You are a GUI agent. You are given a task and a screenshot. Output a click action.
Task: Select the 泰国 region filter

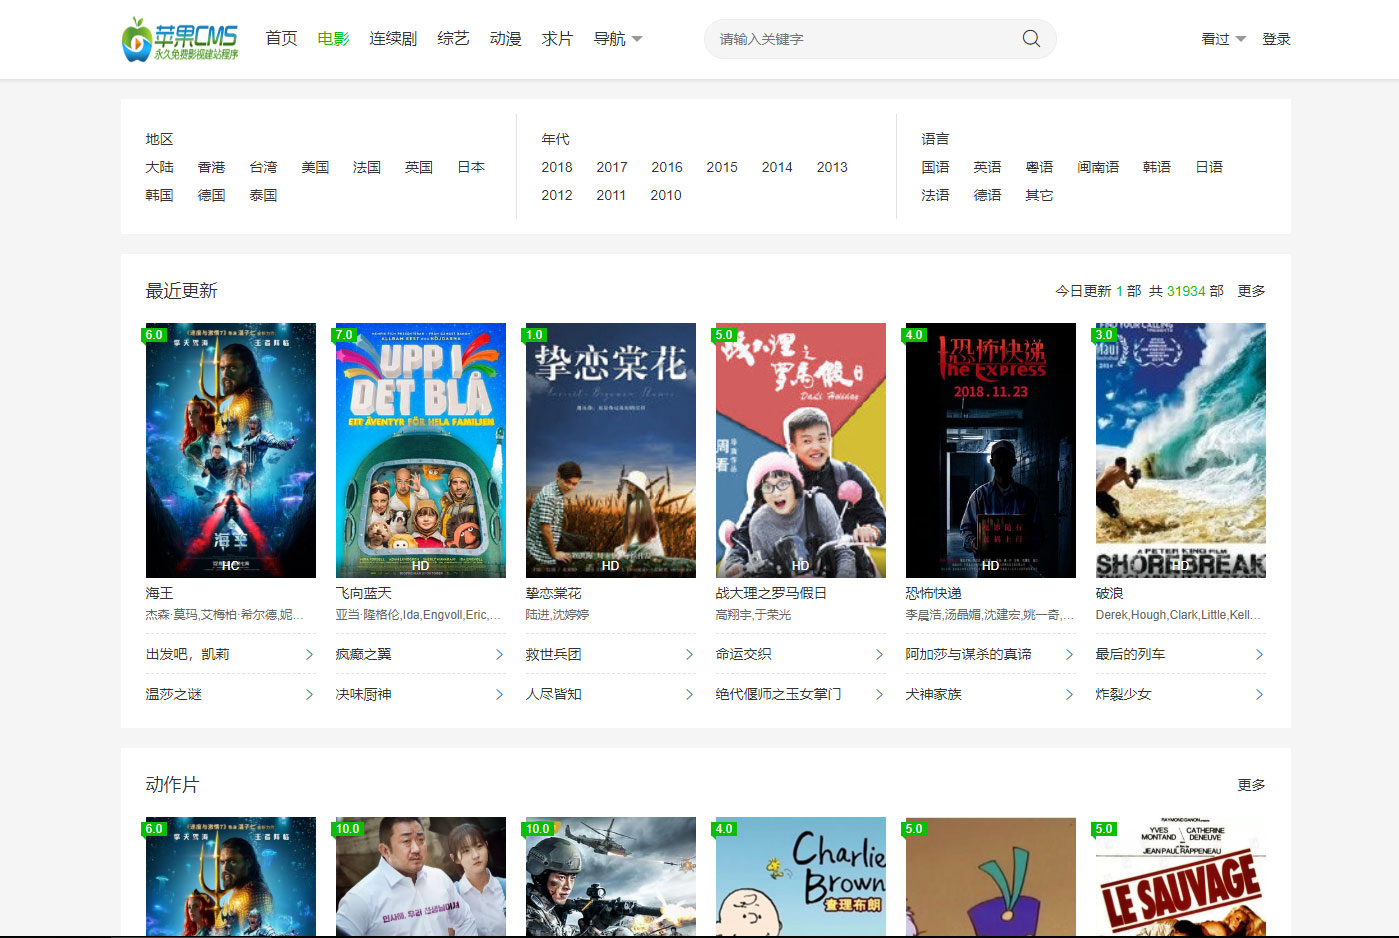coord(263,195)
